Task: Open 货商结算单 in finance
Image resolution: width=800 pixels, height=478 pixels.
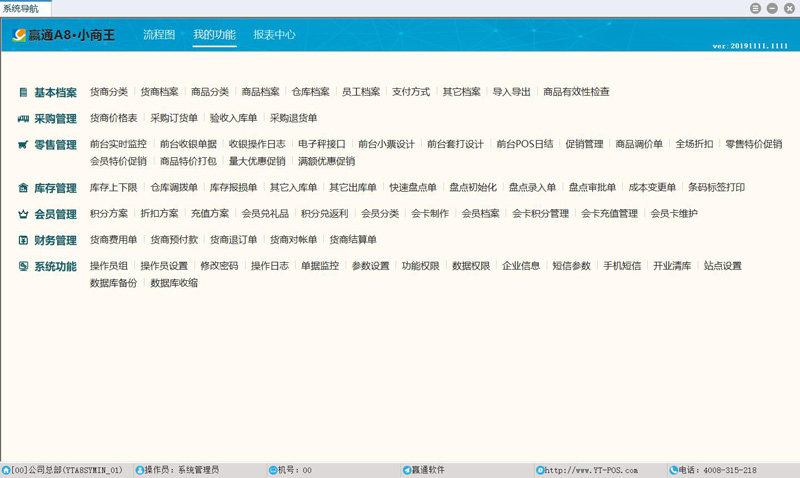Action: 353,240
